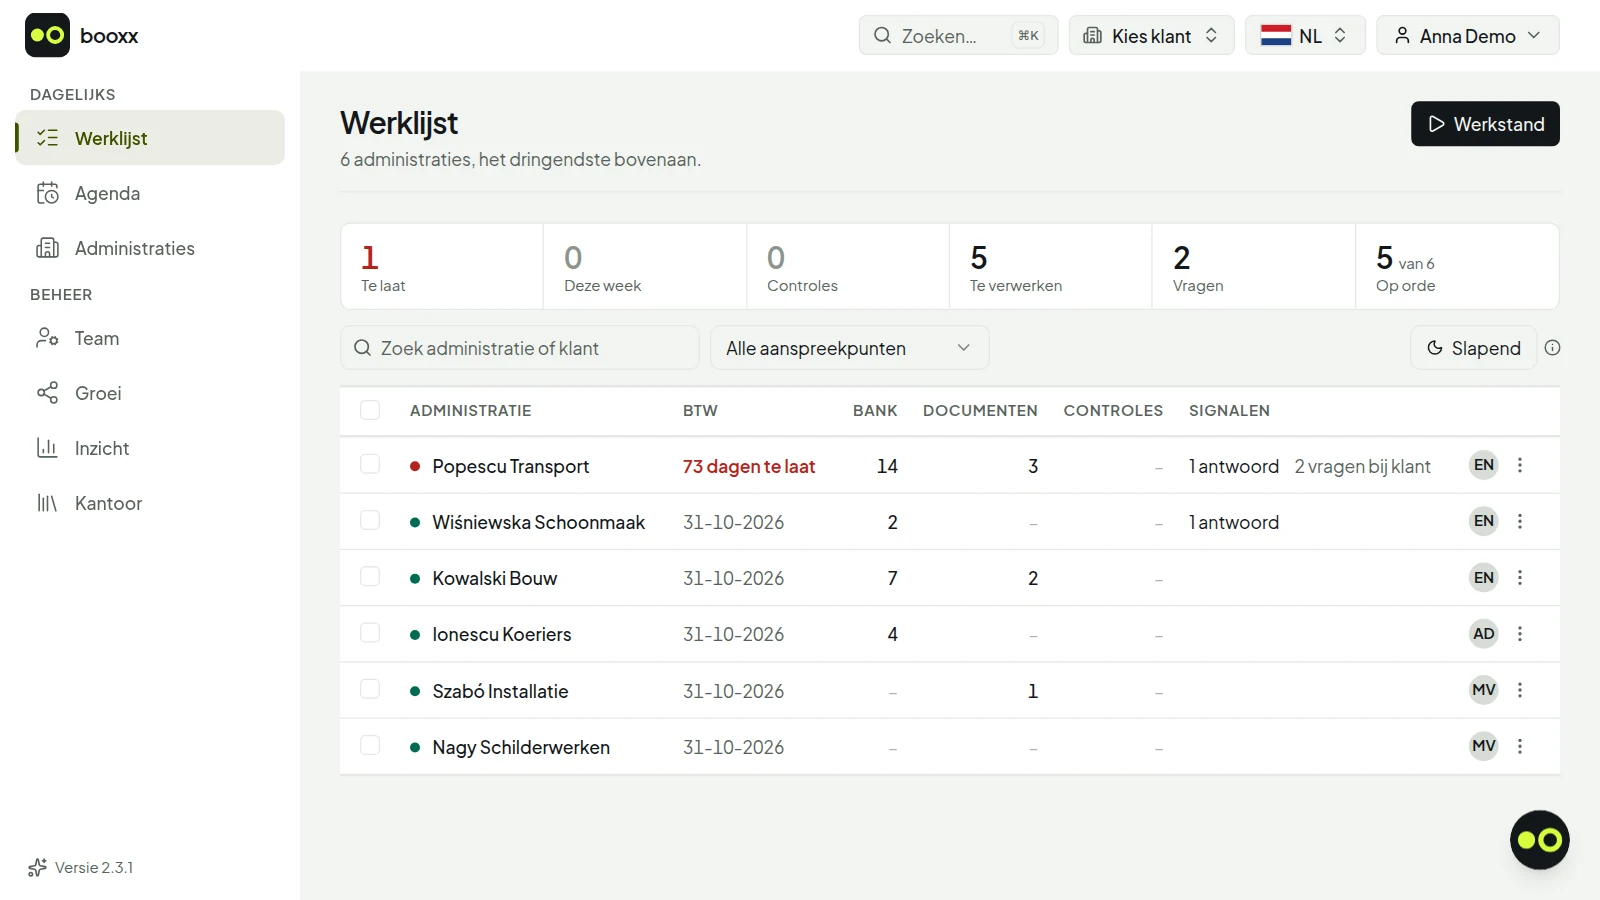Viewport: 1600px width, 900px height.
Task: Open the Kies klant selector
Action: point(1151,35)
